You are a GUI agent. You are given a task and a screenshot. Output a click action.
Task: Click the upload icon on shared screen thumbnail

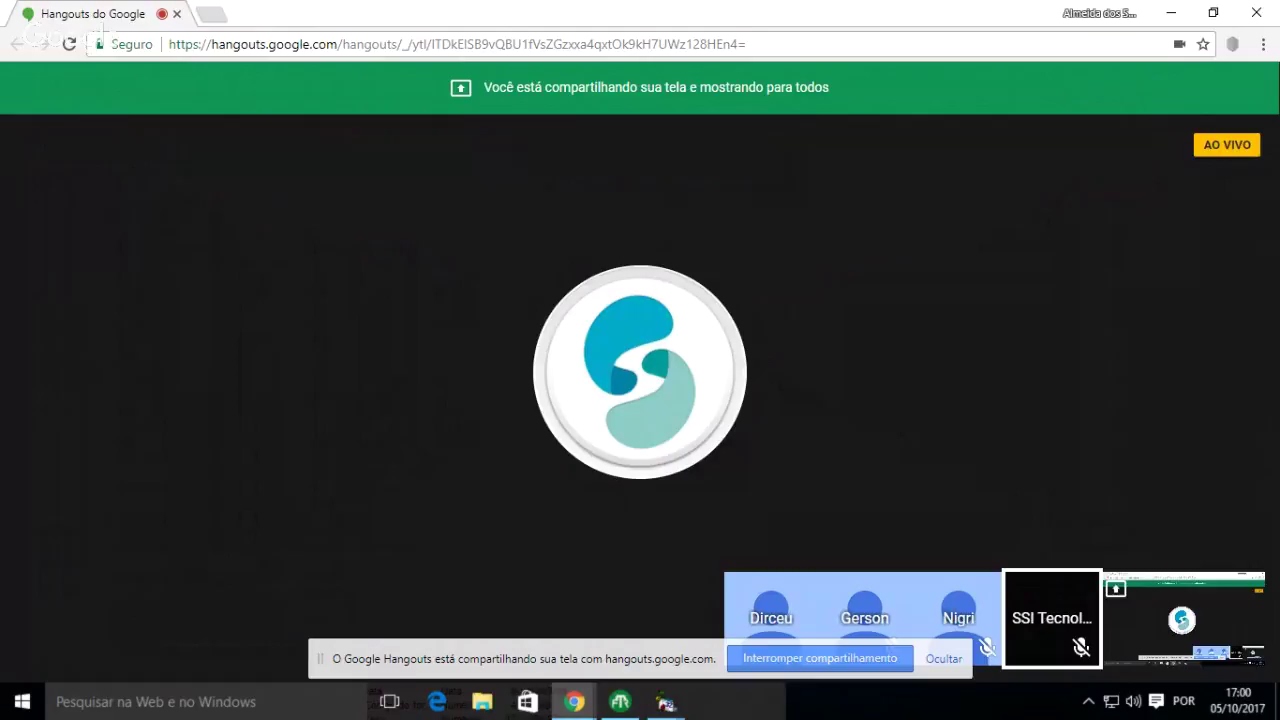pos(1116,589)
